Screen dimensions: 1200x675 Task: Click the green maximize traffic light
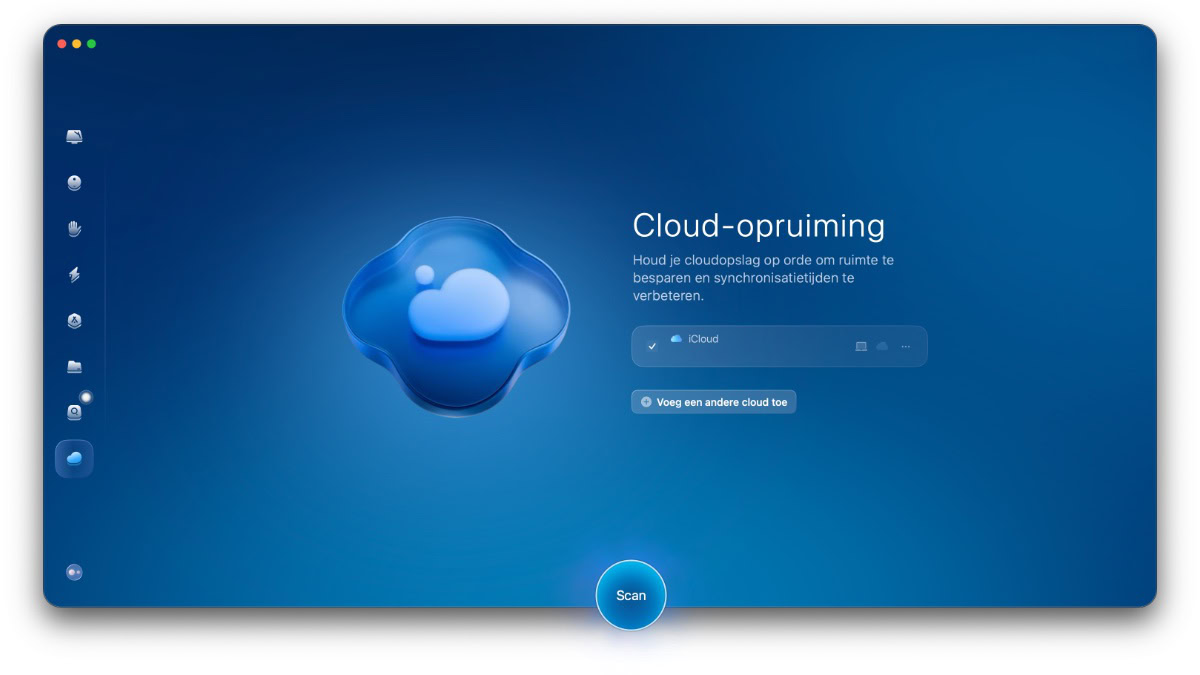tap(92, 44)
